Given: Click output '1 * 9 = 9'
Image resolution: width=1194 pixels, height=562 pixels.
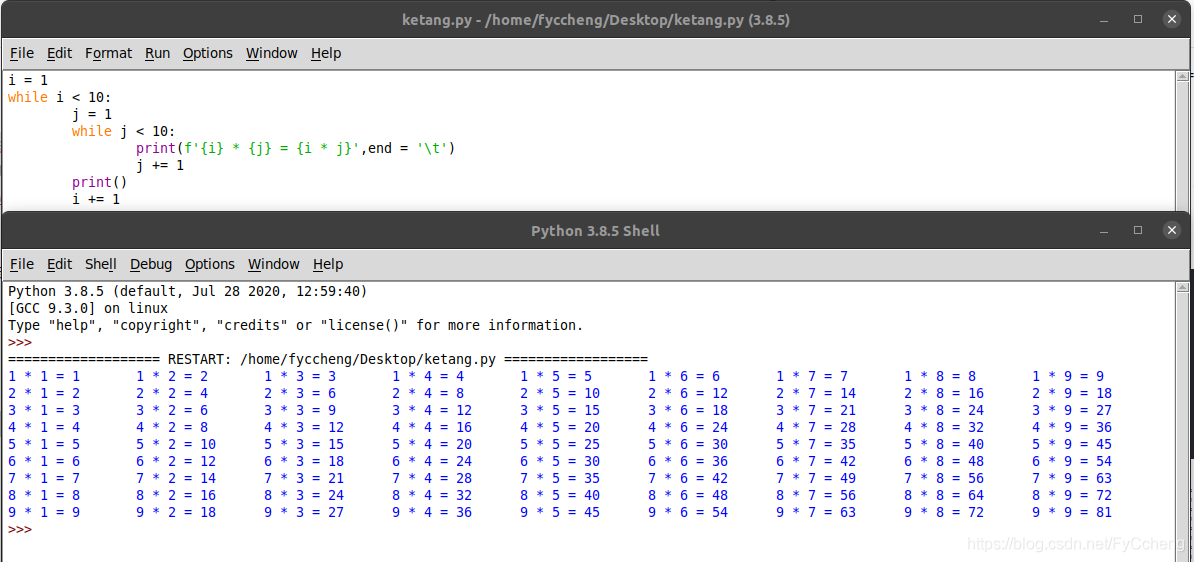Looking at the screenshot, I should click(1068, 376).
